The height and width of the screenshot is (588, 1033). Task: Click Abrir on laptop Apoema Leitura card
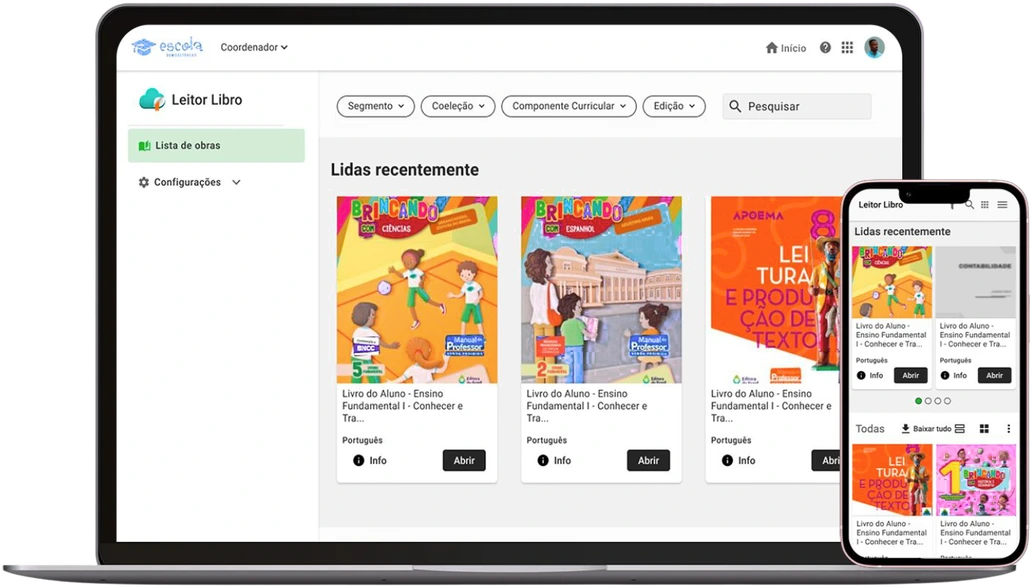(x=827, y=460)
